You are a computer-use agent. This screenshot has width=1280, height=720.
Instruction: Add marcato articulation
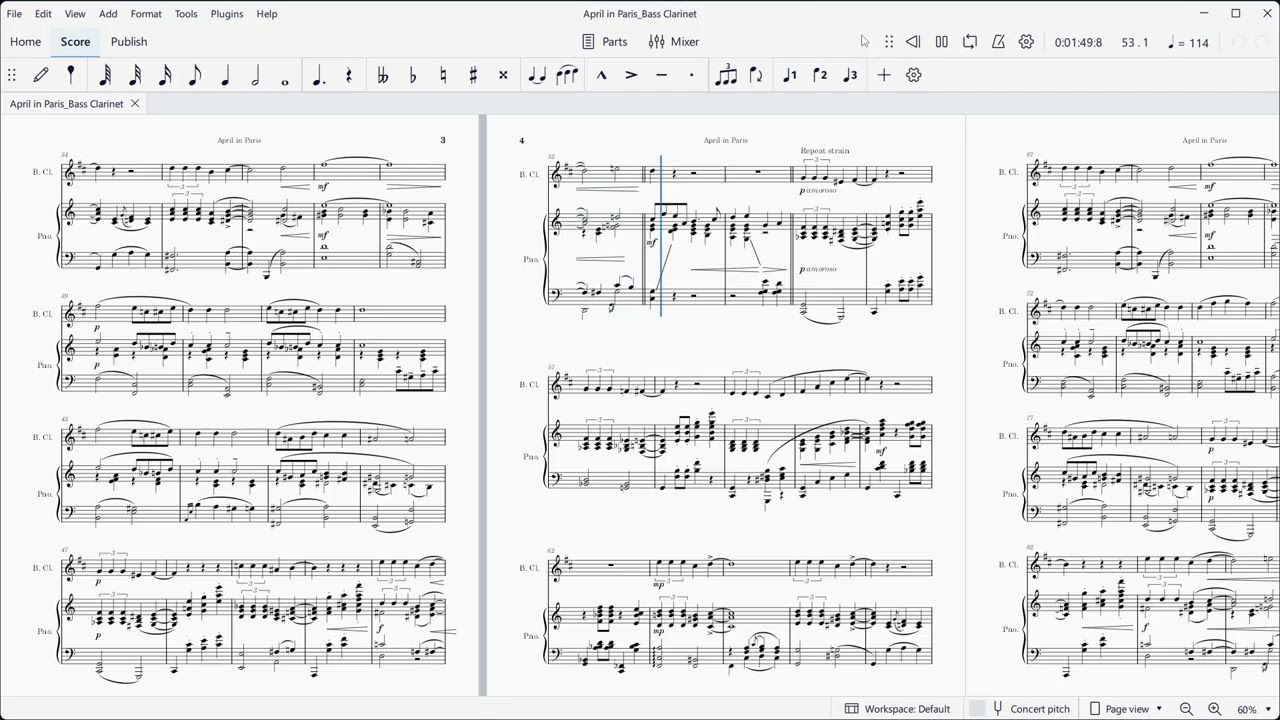(601, 75)
